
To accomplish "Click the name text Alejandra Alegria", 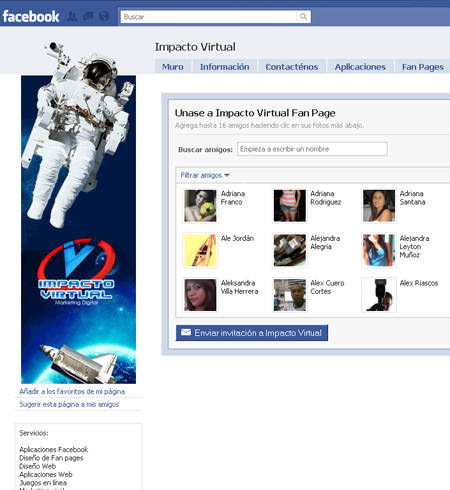I will [325, 242].
